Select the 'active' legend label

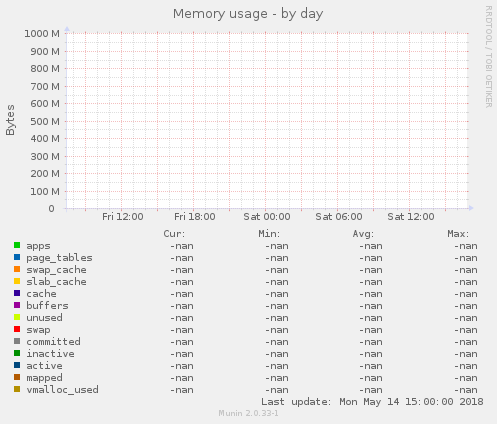click(x=44, y=366)
